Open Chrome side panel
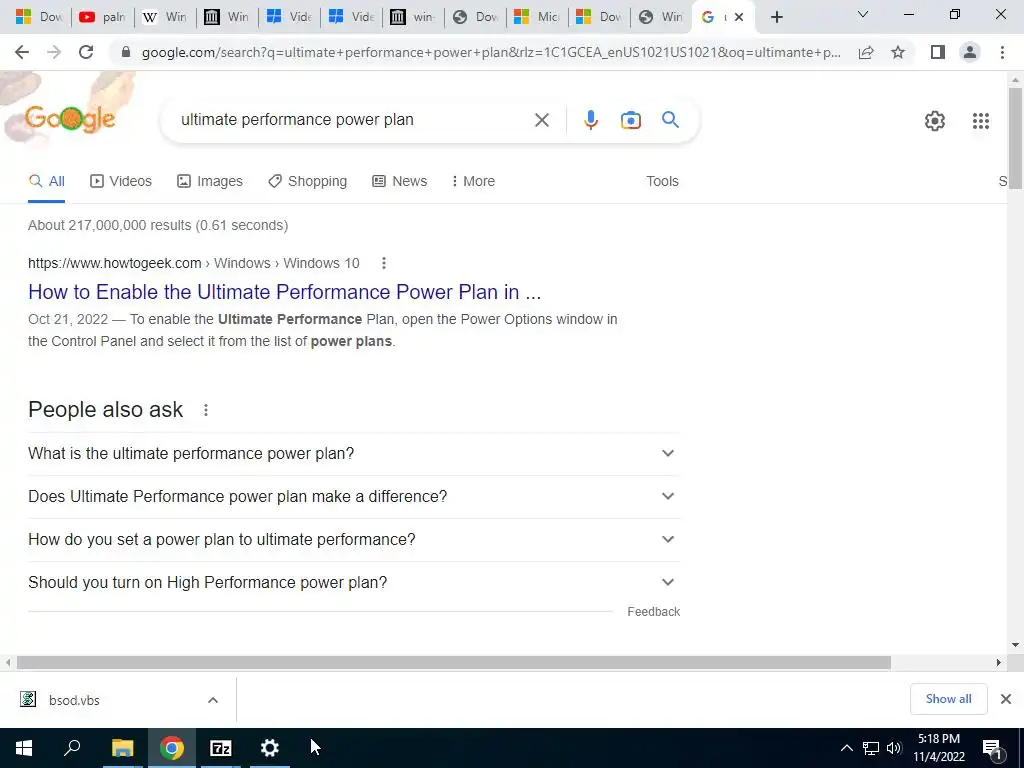The height and width of the screenshot is (768, 1024). click(938, 52)
